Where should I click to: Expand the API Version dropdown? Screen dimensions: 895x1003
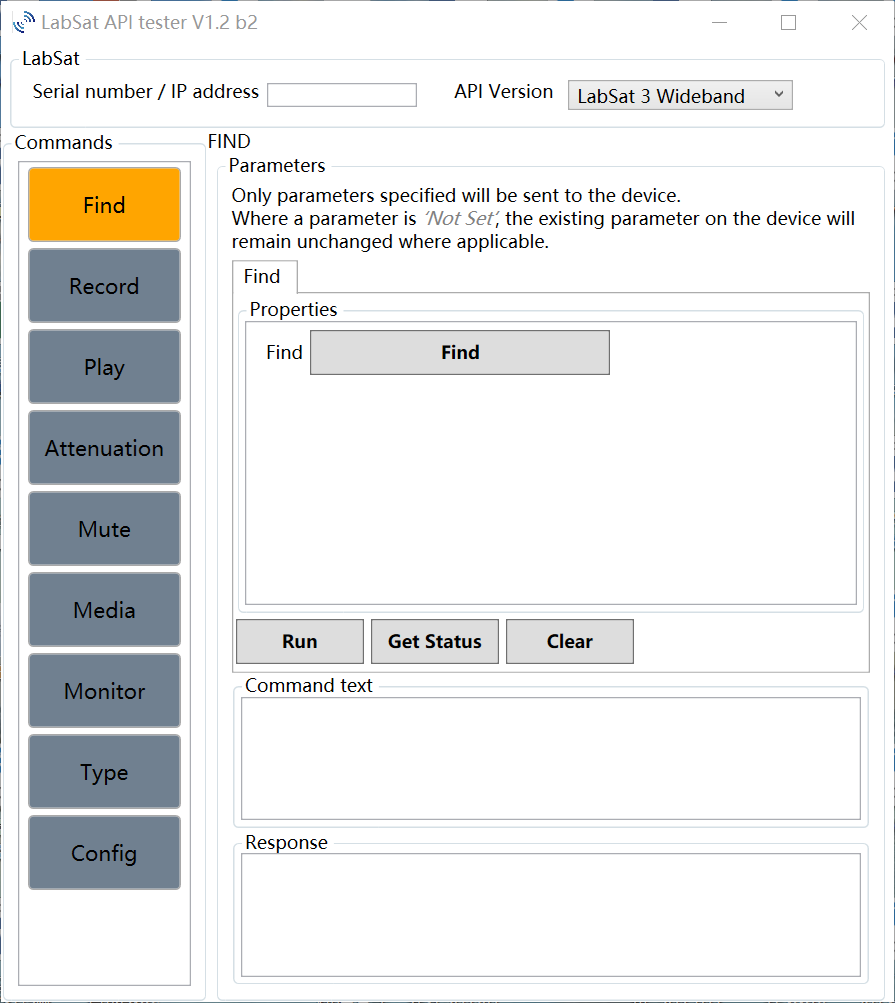680,95
